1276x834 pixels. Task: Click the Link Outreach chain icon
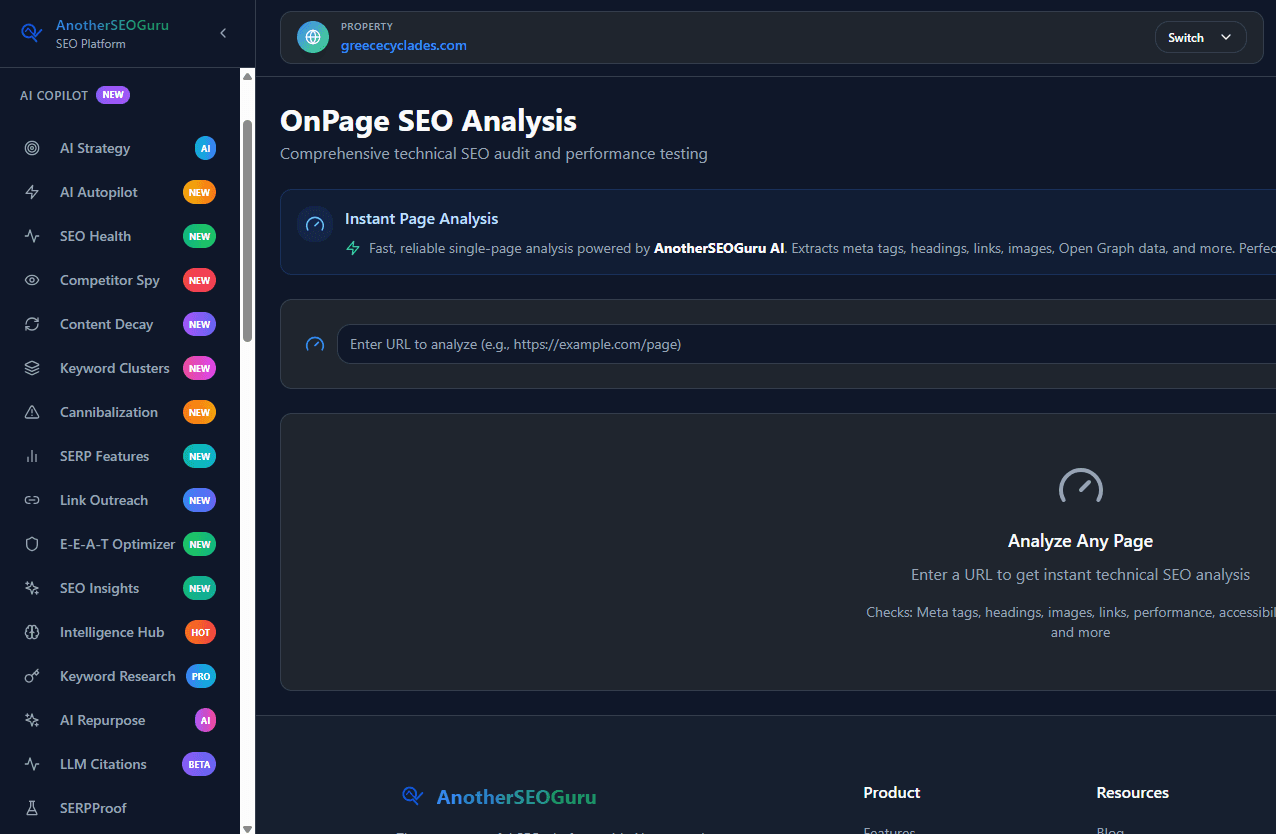pos(32,500)
